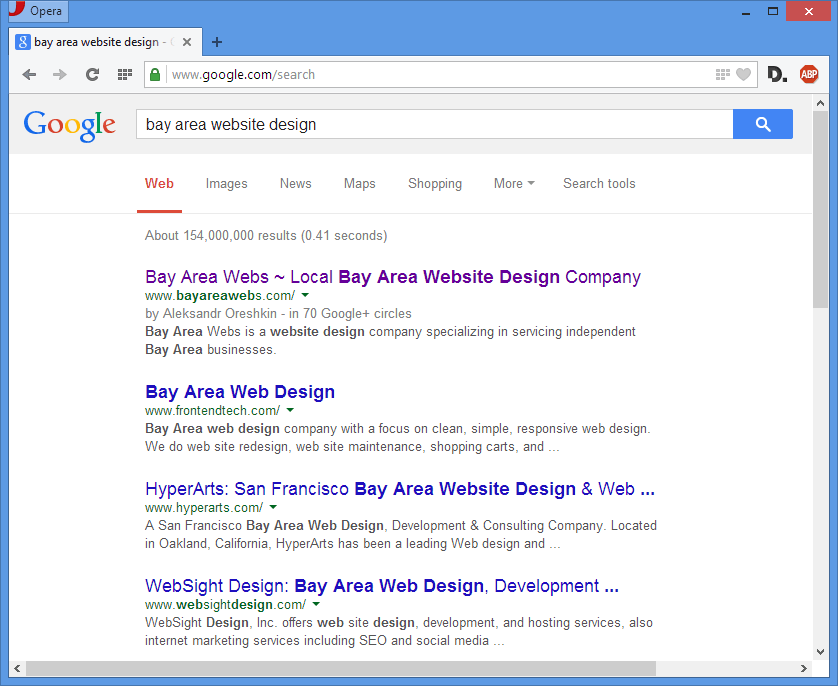Open Bay Area Webs result link
Image resolution: width=838 pixels, height=686 pixels.
[x=393, y=277]
